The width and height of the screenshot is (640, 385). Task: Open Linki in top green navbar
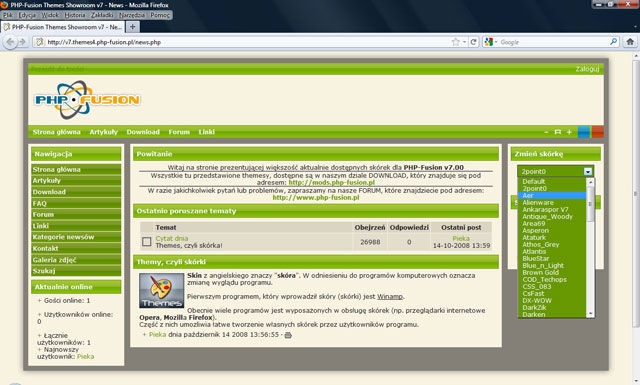point(207,132)
